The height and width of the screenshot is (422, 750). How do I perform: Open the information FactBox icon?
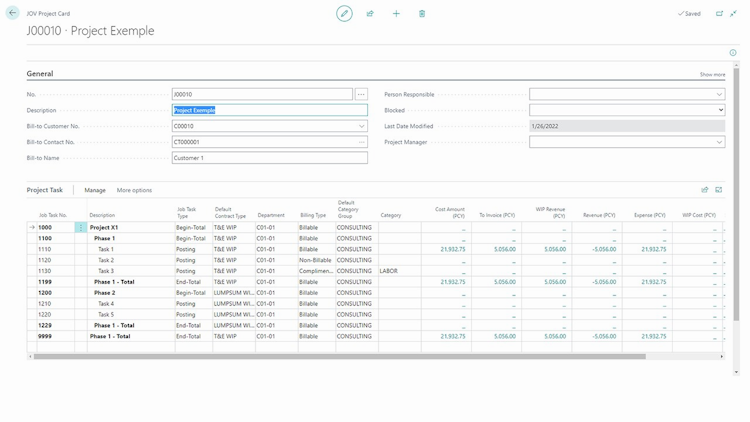point(733,53)
